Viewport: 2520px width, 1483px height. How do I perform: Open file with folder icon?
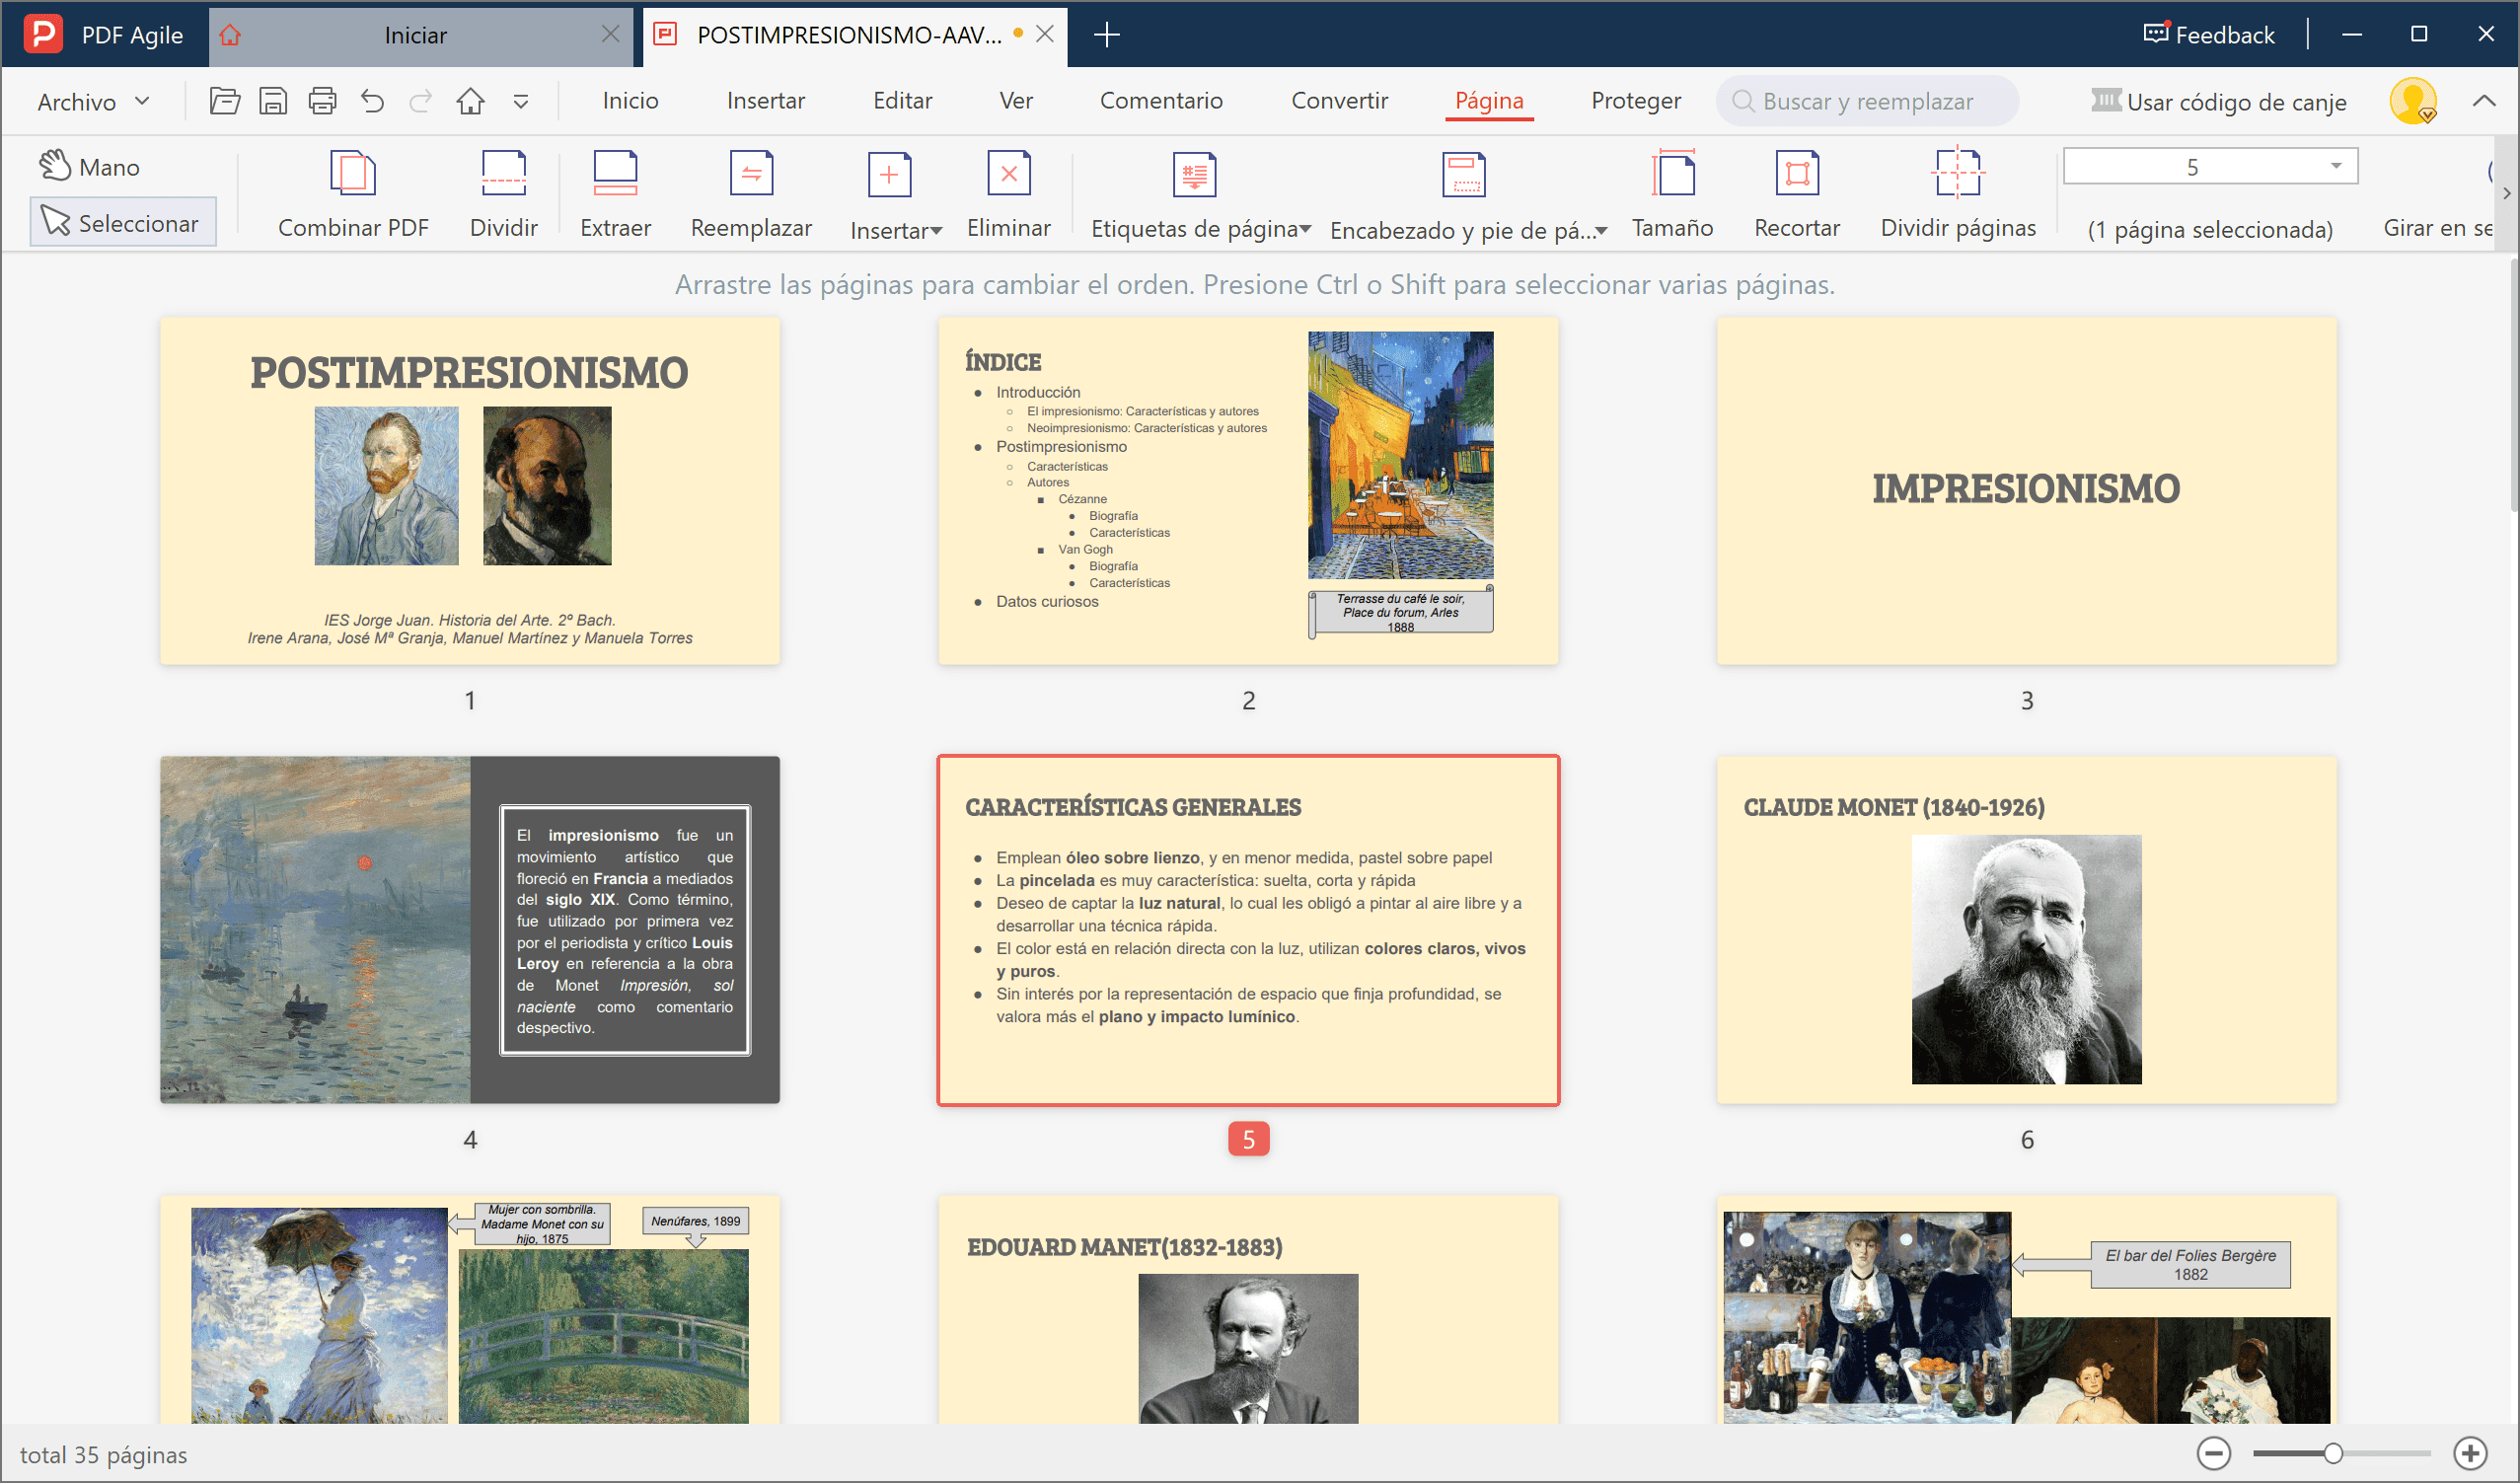(224, 101)
